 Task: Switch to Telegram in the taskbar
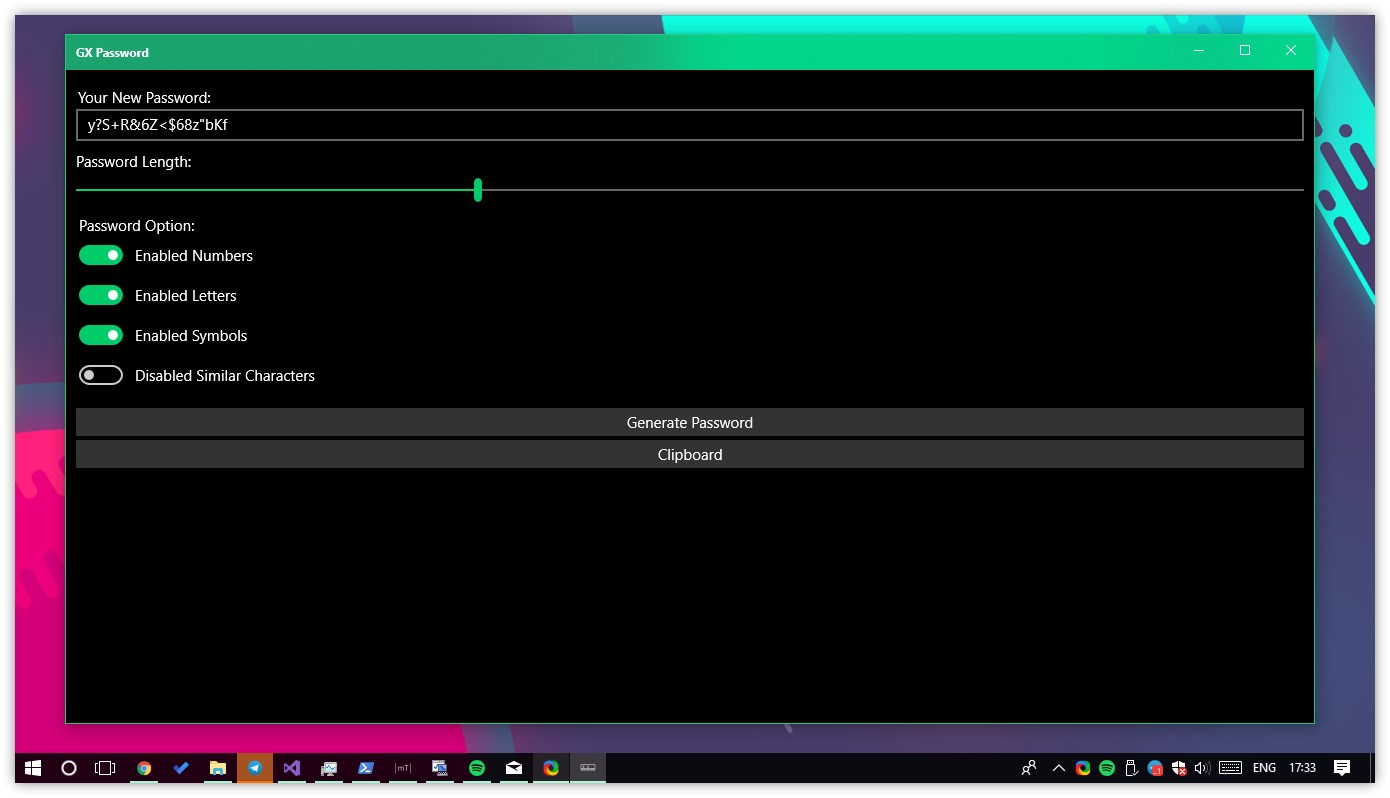[255, 768]
